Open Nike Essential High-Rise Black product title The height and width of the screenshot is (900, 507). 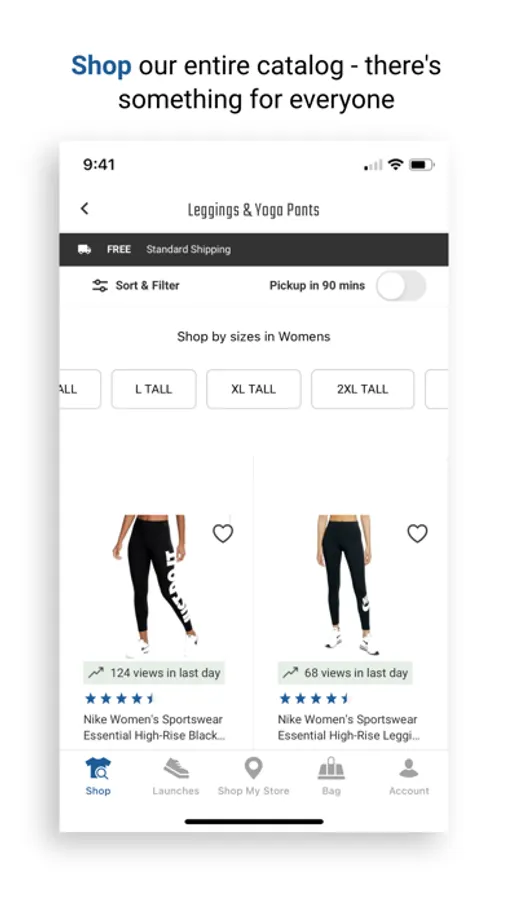(x=154, y=727)
